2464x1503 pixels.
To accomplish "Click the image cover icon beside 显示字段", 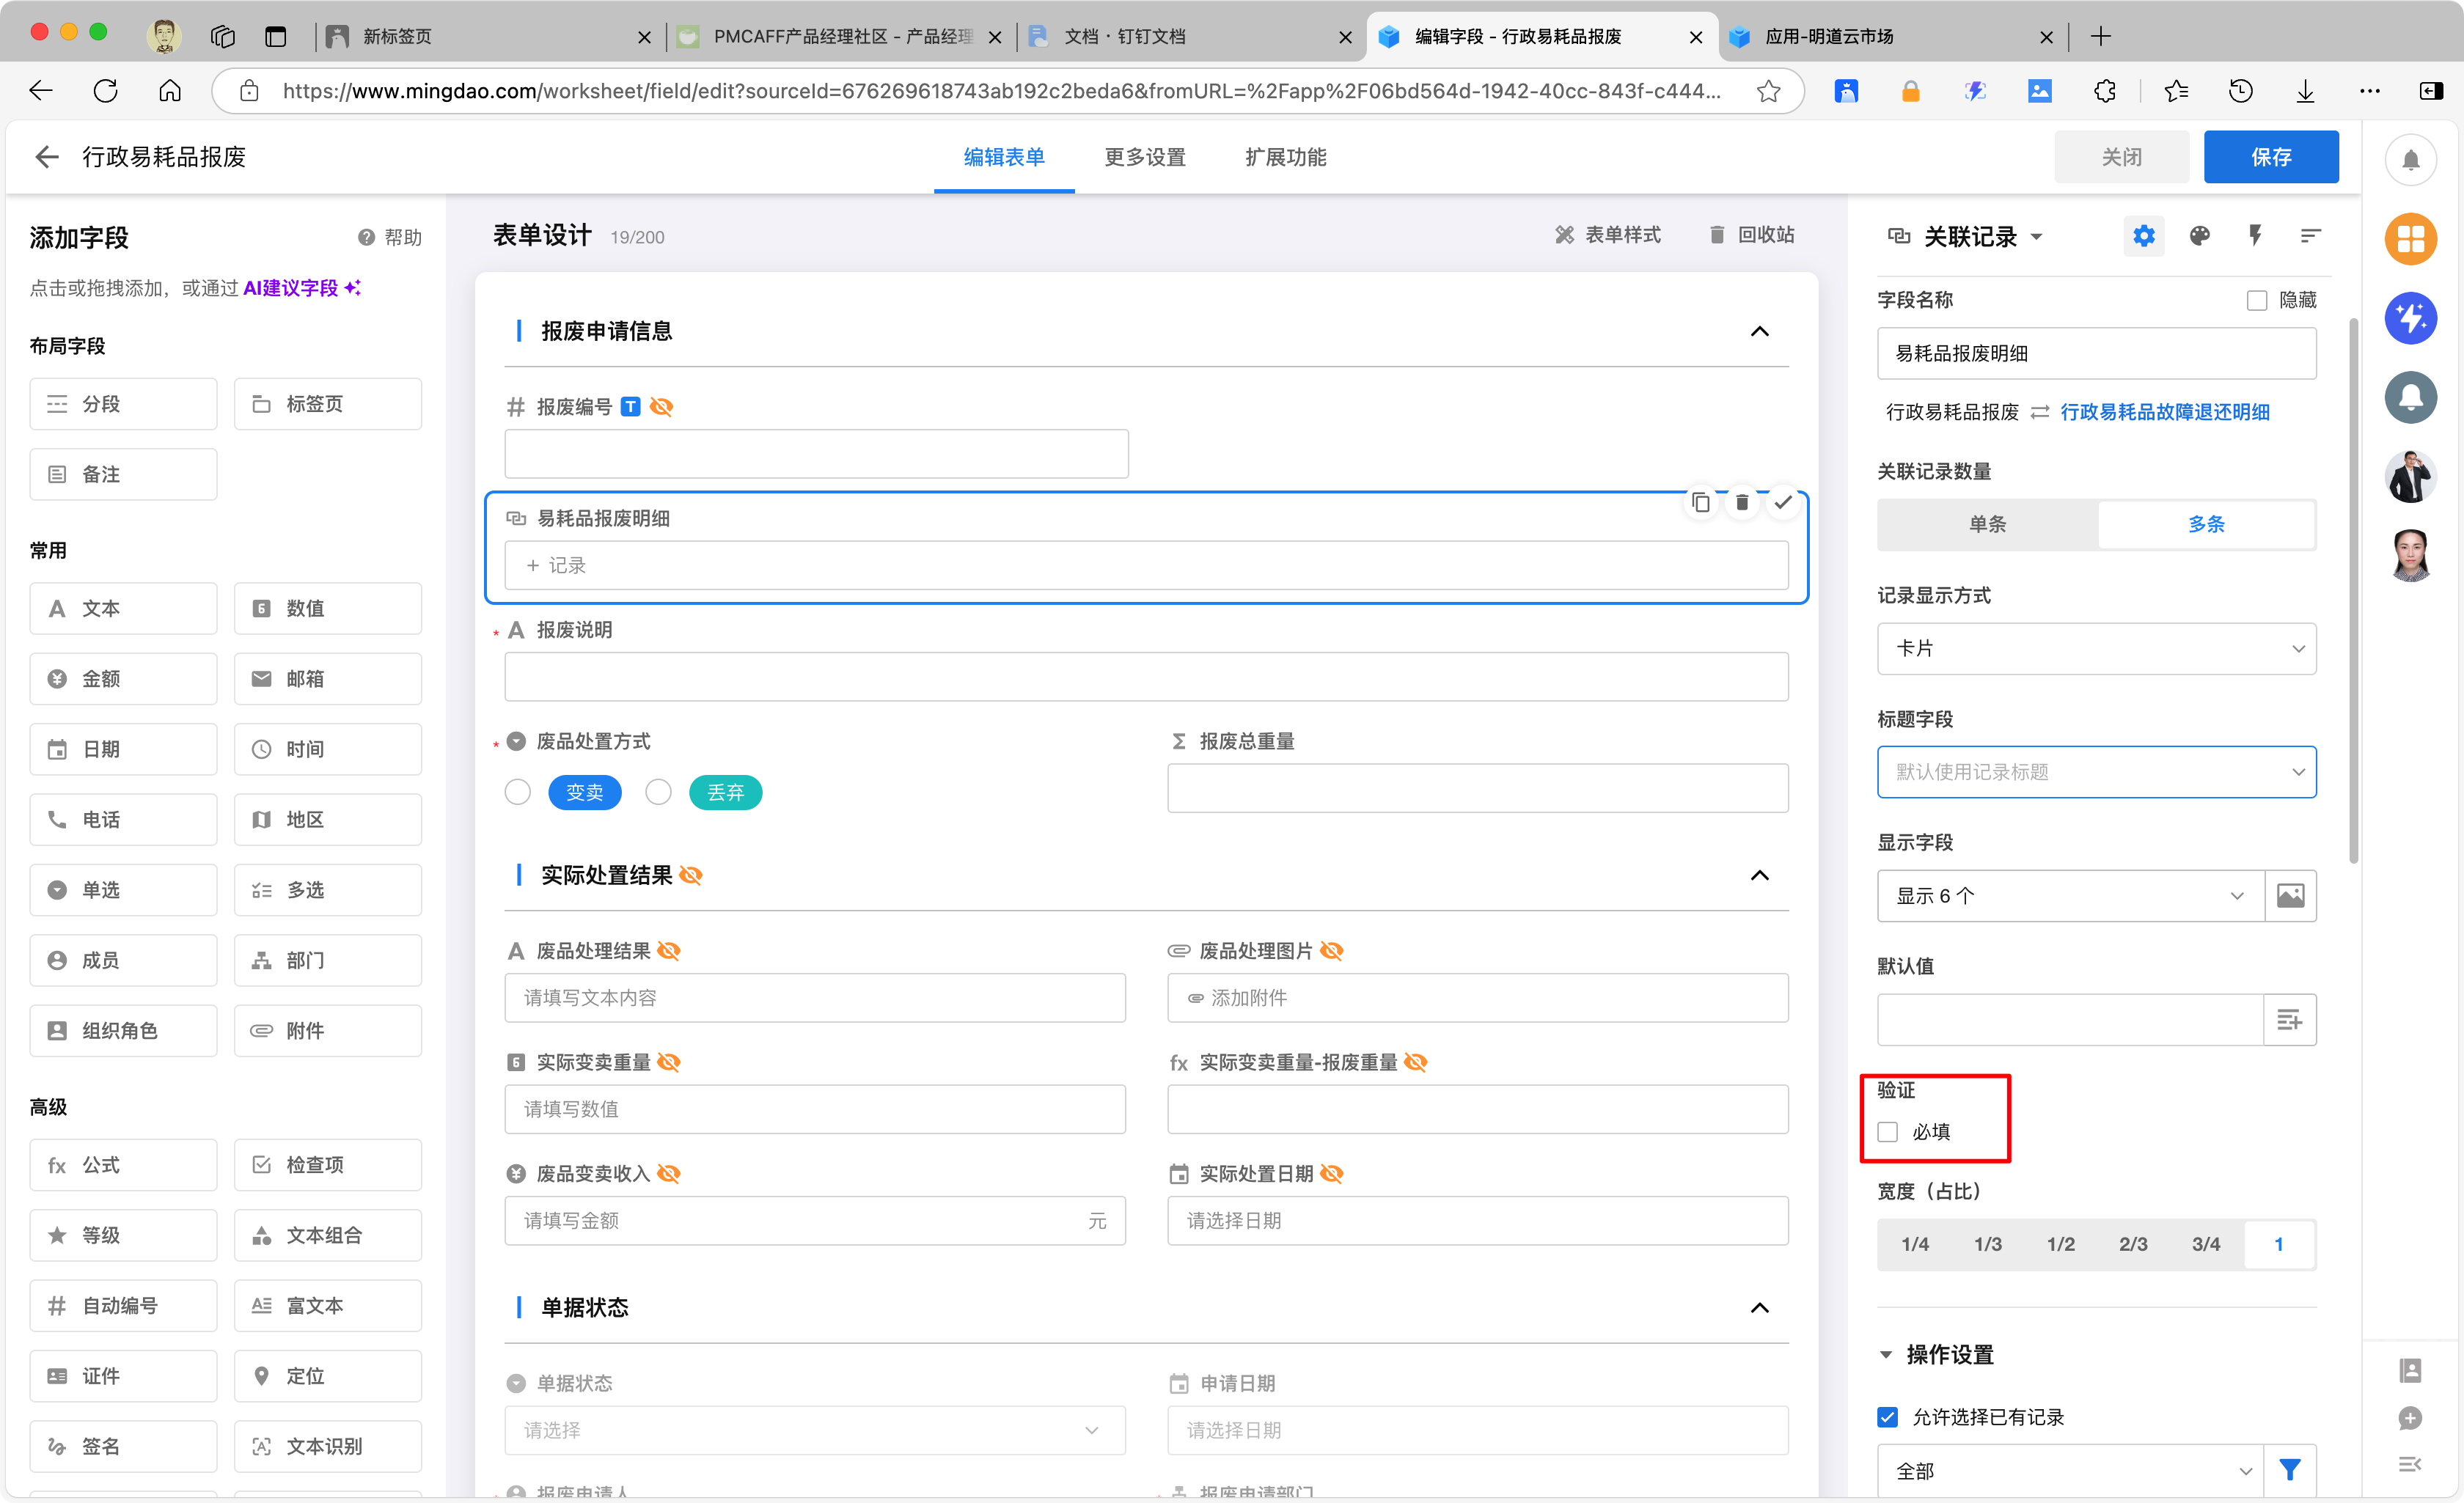I will pyautogui.click(x=2290, y=895).
